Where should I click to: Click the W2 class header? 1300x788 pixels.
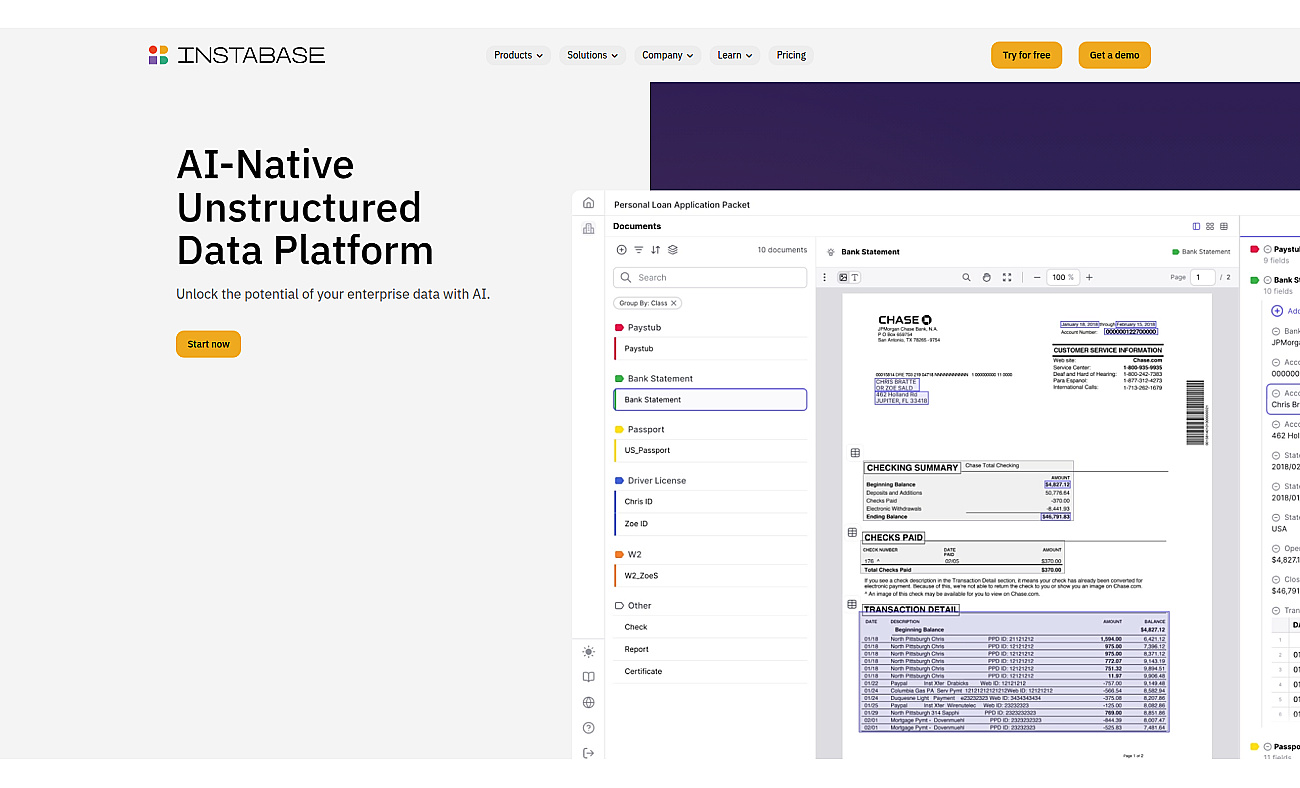[x=628, y=554]
